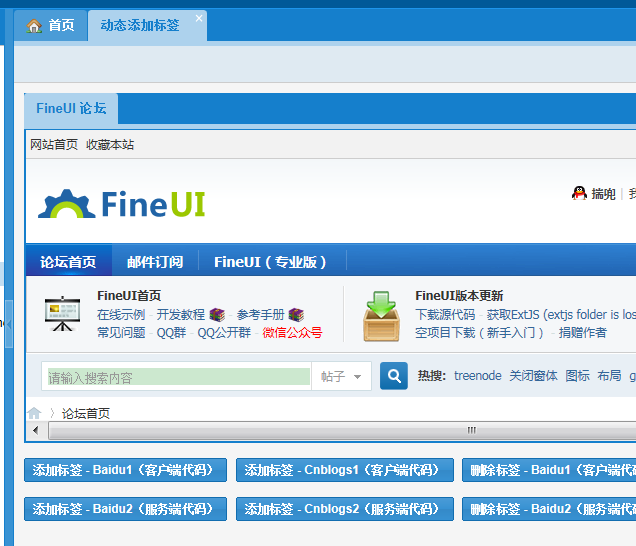The height and width of the screenshot is (546, 636).
Task: Collapse the left side panel splitter
Action: pyautogui.click(x=9, y=324)
